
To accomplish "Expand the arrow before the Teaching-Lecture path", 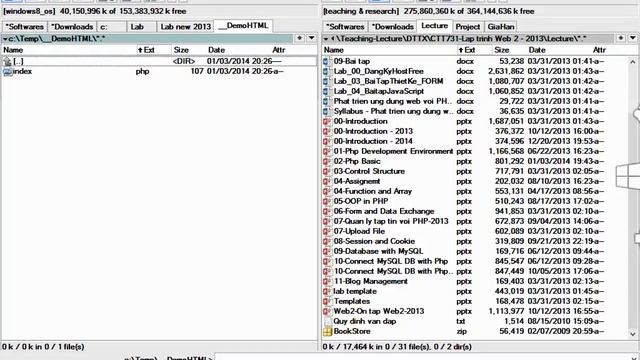I will [x=326, y=39].
